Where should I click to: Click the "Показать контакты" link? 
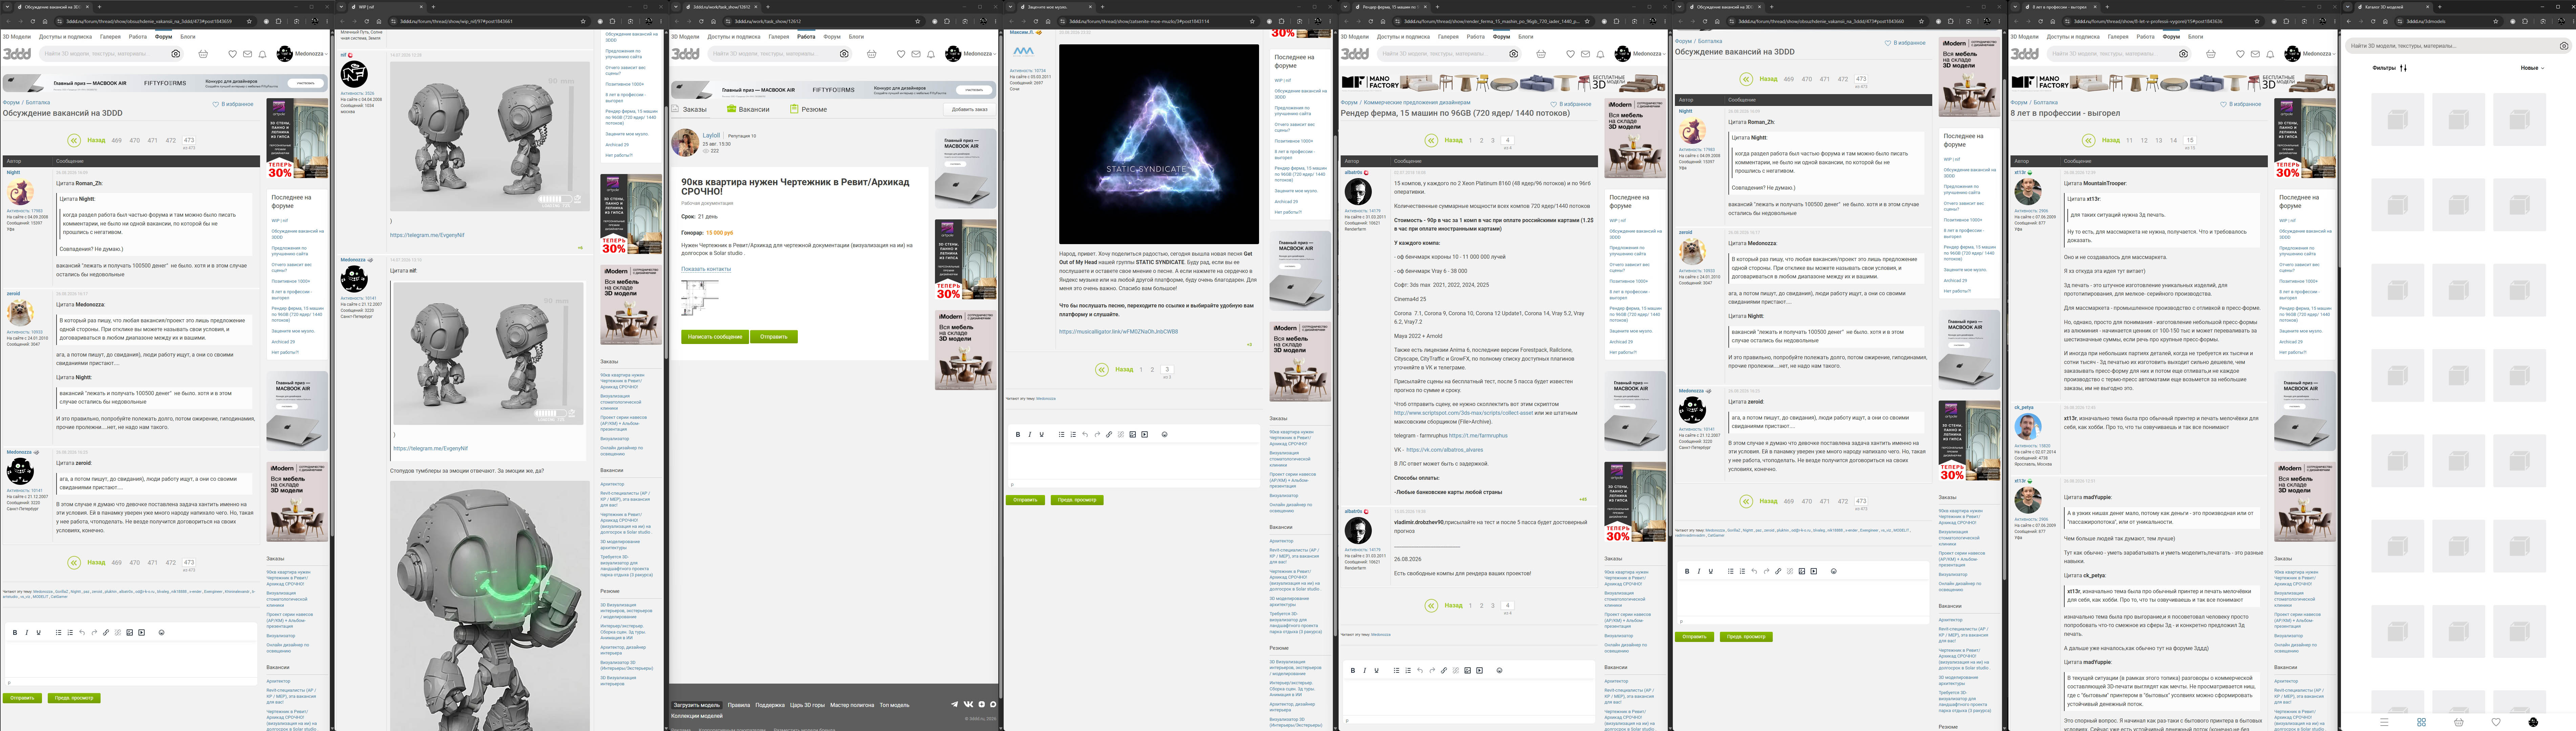click(x=706, y=269)
